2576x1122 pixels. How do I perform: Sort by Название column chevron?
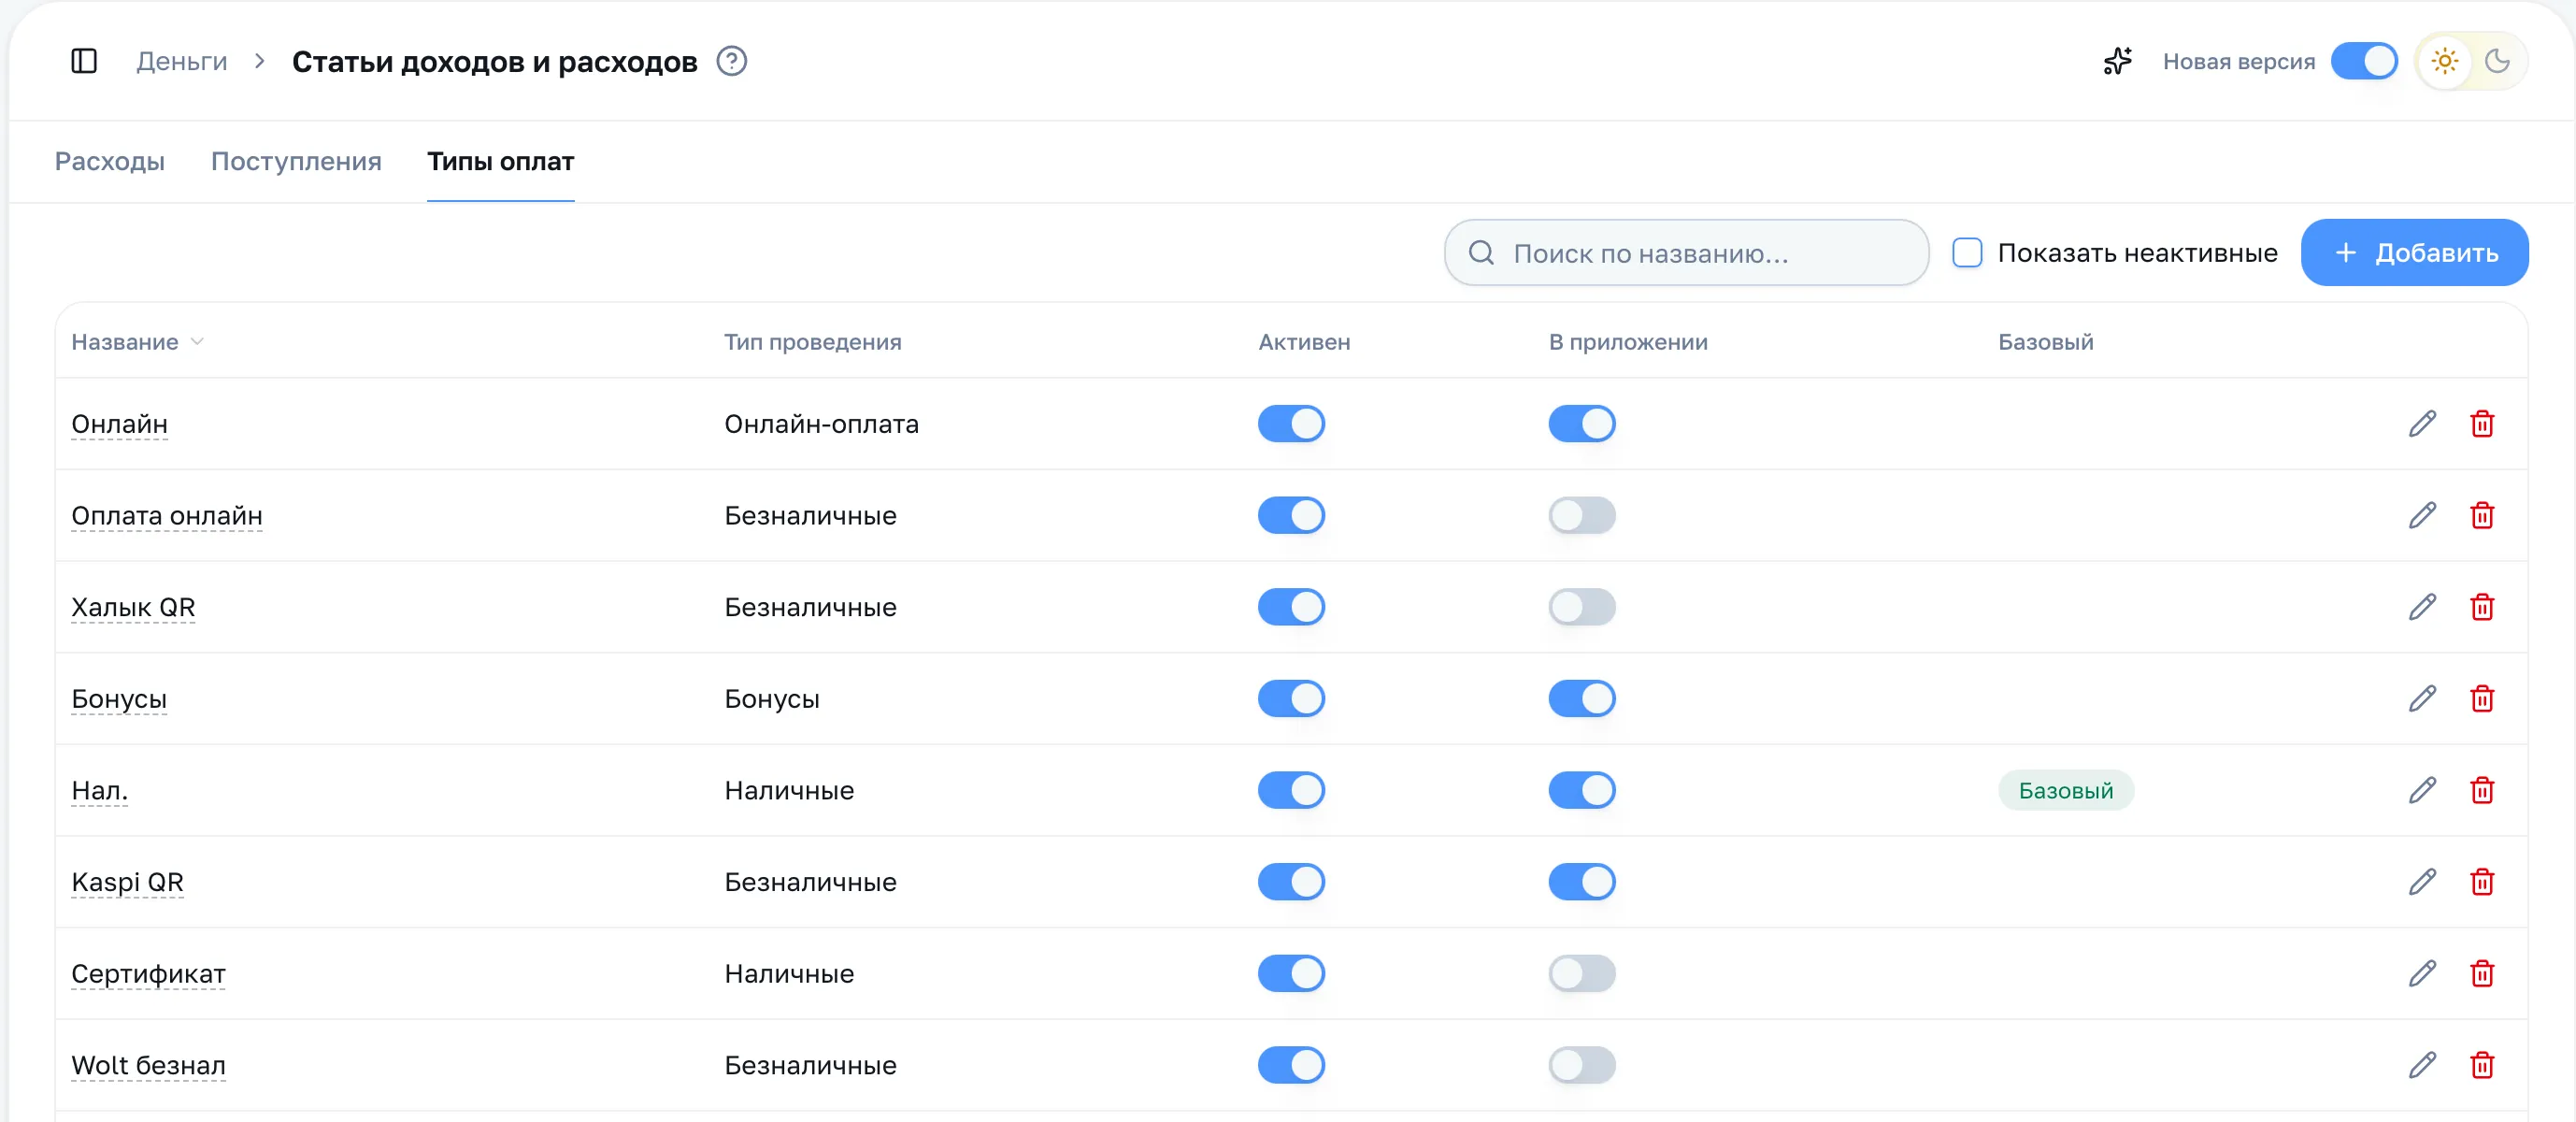click(x=197, y=342)
